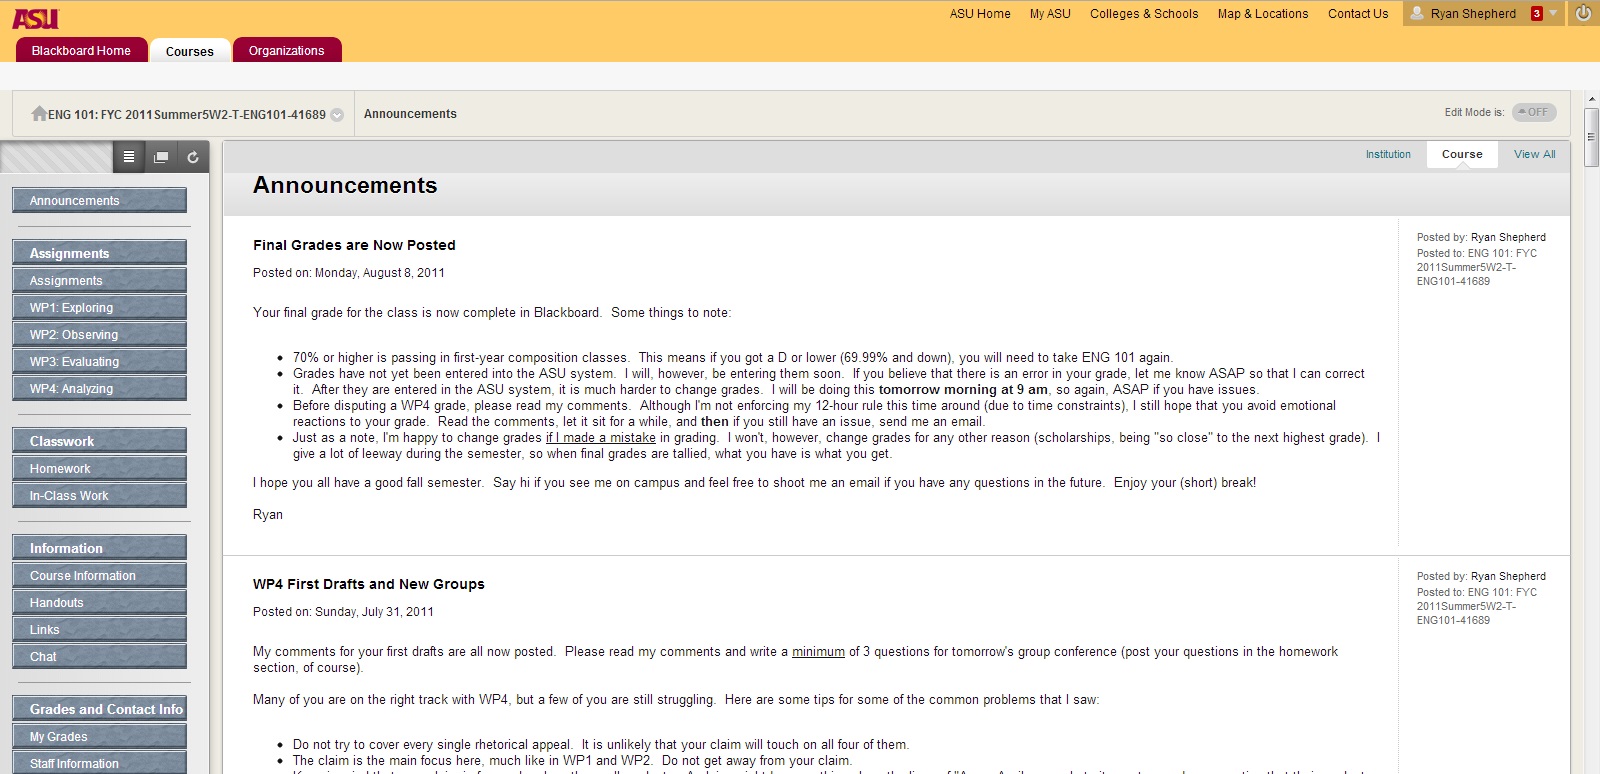The image size is (1600, 774).
Task: Open the Organizations tab
Action: (x=287, y=50)
